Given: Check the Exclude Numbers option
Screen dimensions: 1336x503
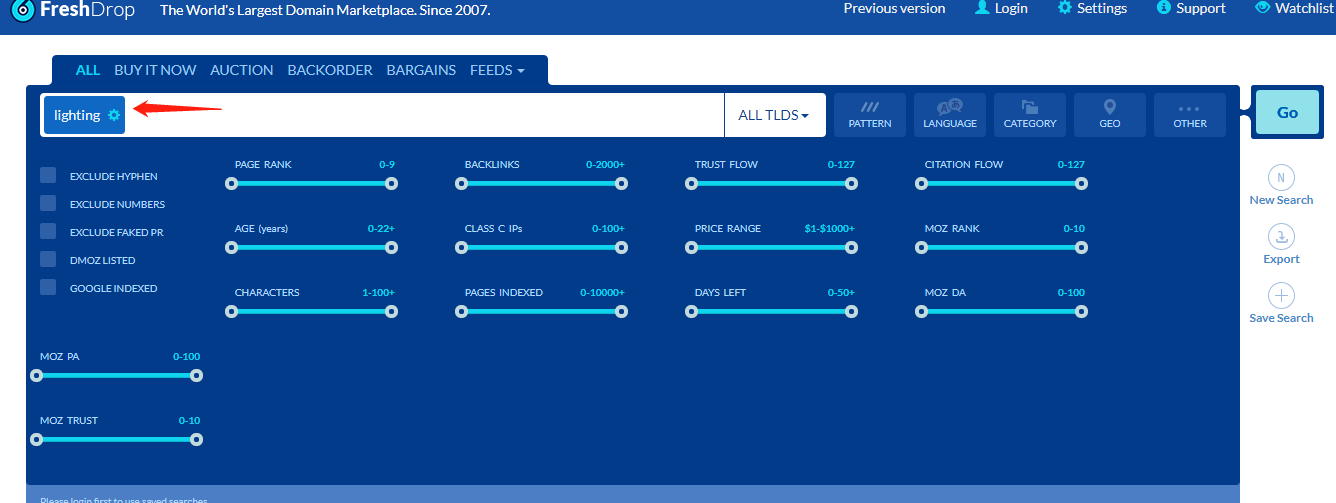Looking at the screenshot, I should (x=48, y=204).
